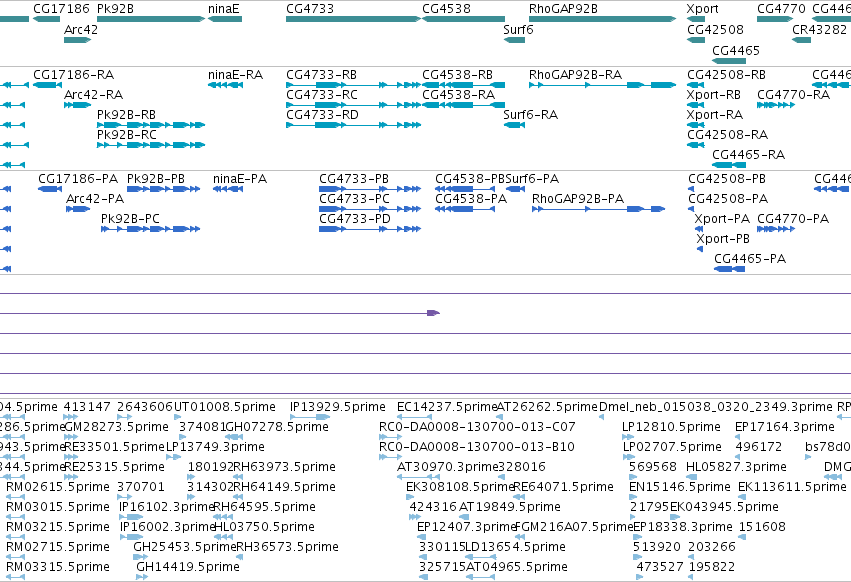The width and height of the screenshot is (851, 582).
Task: Click the CG4733-RC transcript label
Action: (322, 94)
